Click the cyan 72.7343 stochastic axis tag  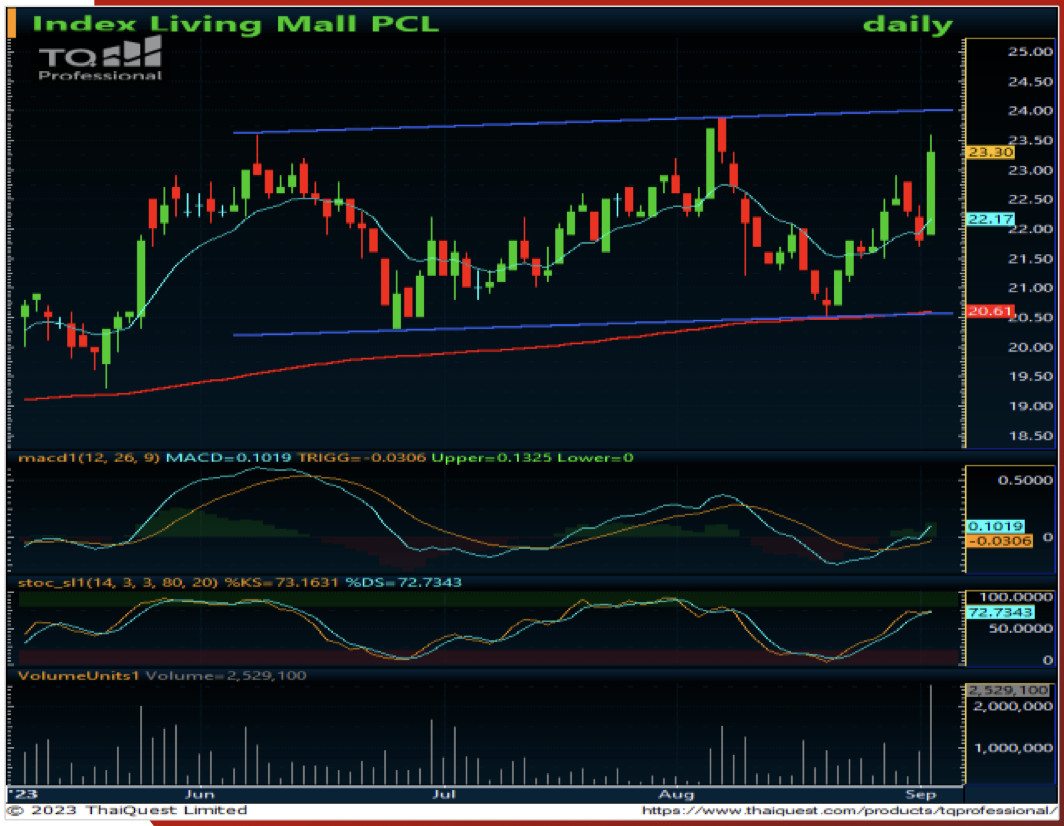(x=1000, y=613)
